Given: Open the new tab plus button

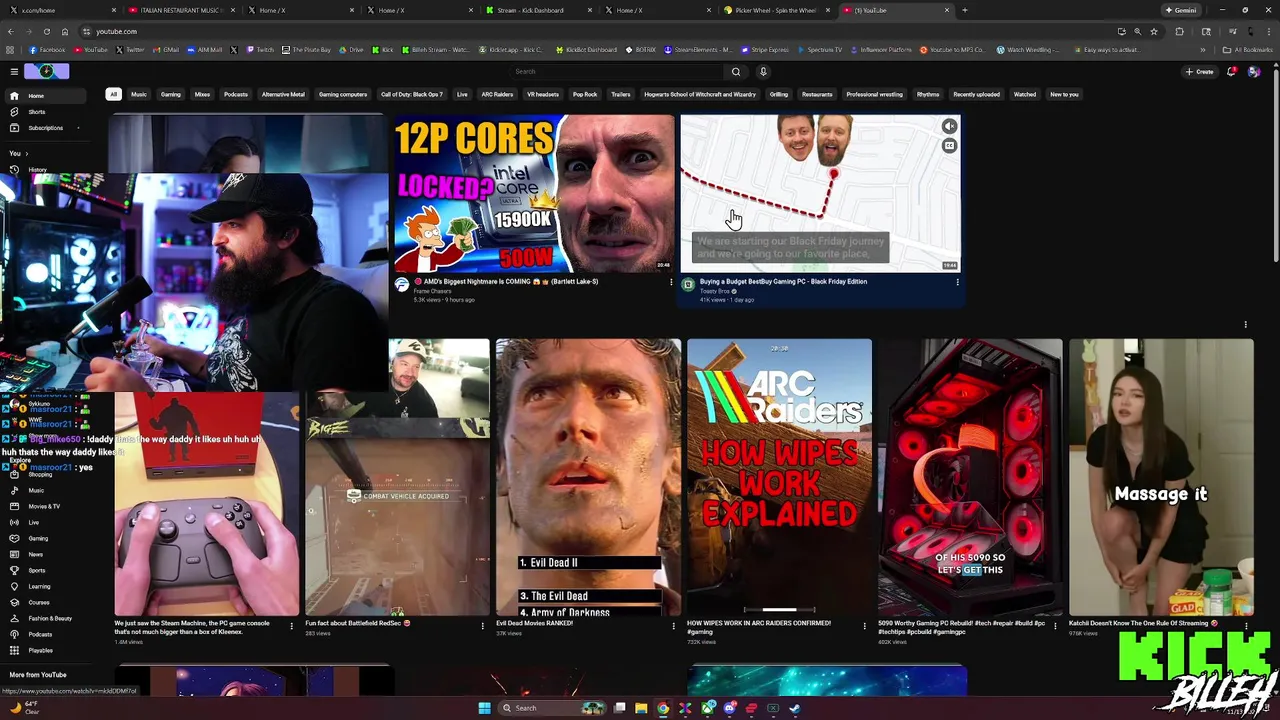Looking at the screenshot, I should pos(964,10).
